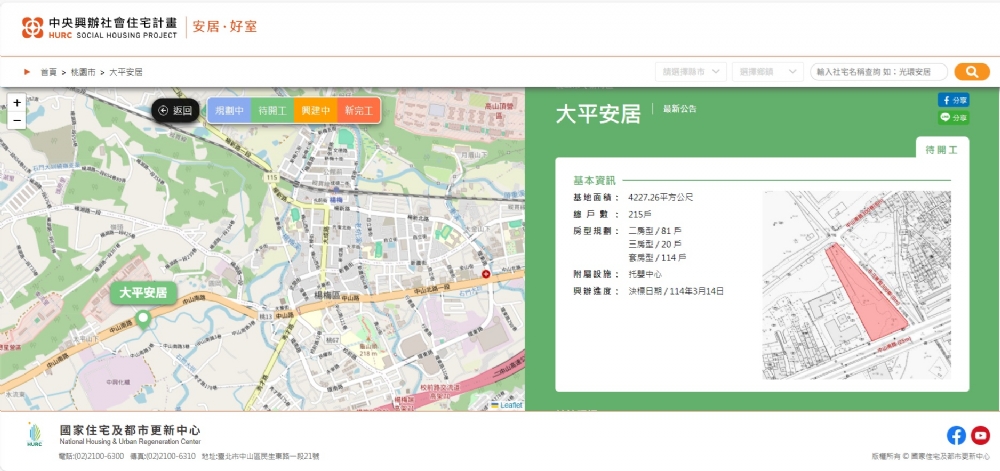Screen dimensions: 1000x471
Task: Click the 二房型 / 81 戶 entry
Action: click(655, 231)
